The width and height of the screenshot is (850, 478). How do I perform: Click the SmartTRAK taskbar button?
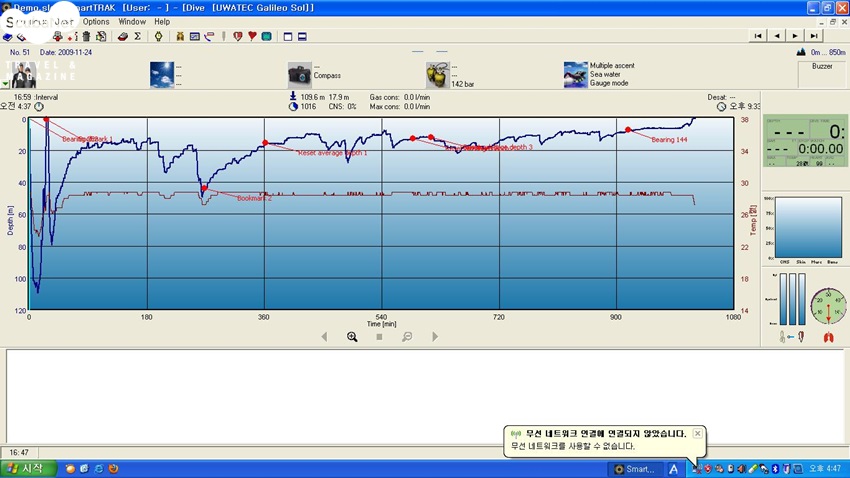point(634,468)
